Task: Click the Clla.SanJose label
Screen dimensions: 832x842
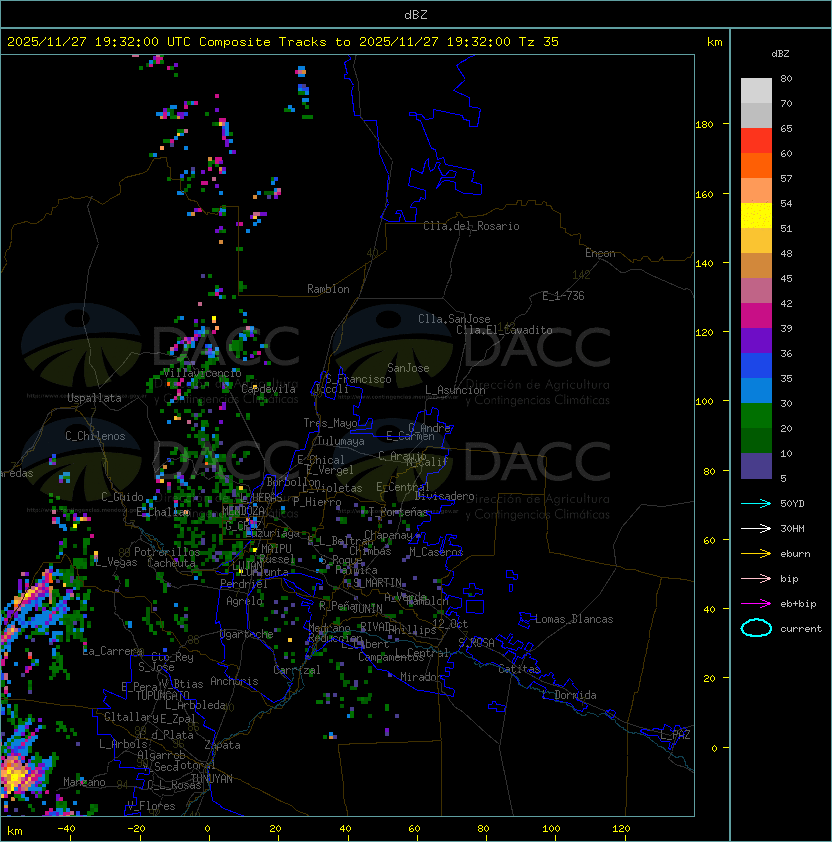Action: click(454, 319)
